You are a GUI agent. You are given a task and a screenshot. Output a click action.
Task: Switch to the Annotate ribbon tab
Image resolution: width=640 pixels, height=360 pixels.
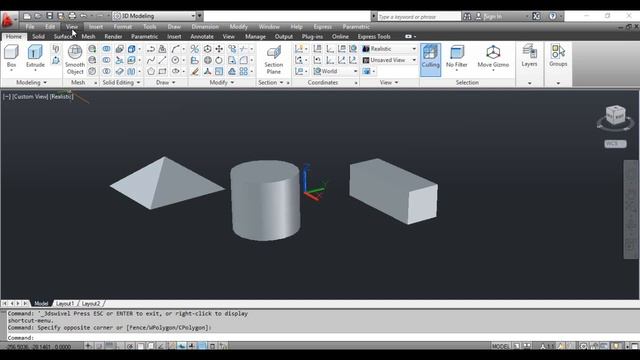pyautogui.click(x=202, y=36)
